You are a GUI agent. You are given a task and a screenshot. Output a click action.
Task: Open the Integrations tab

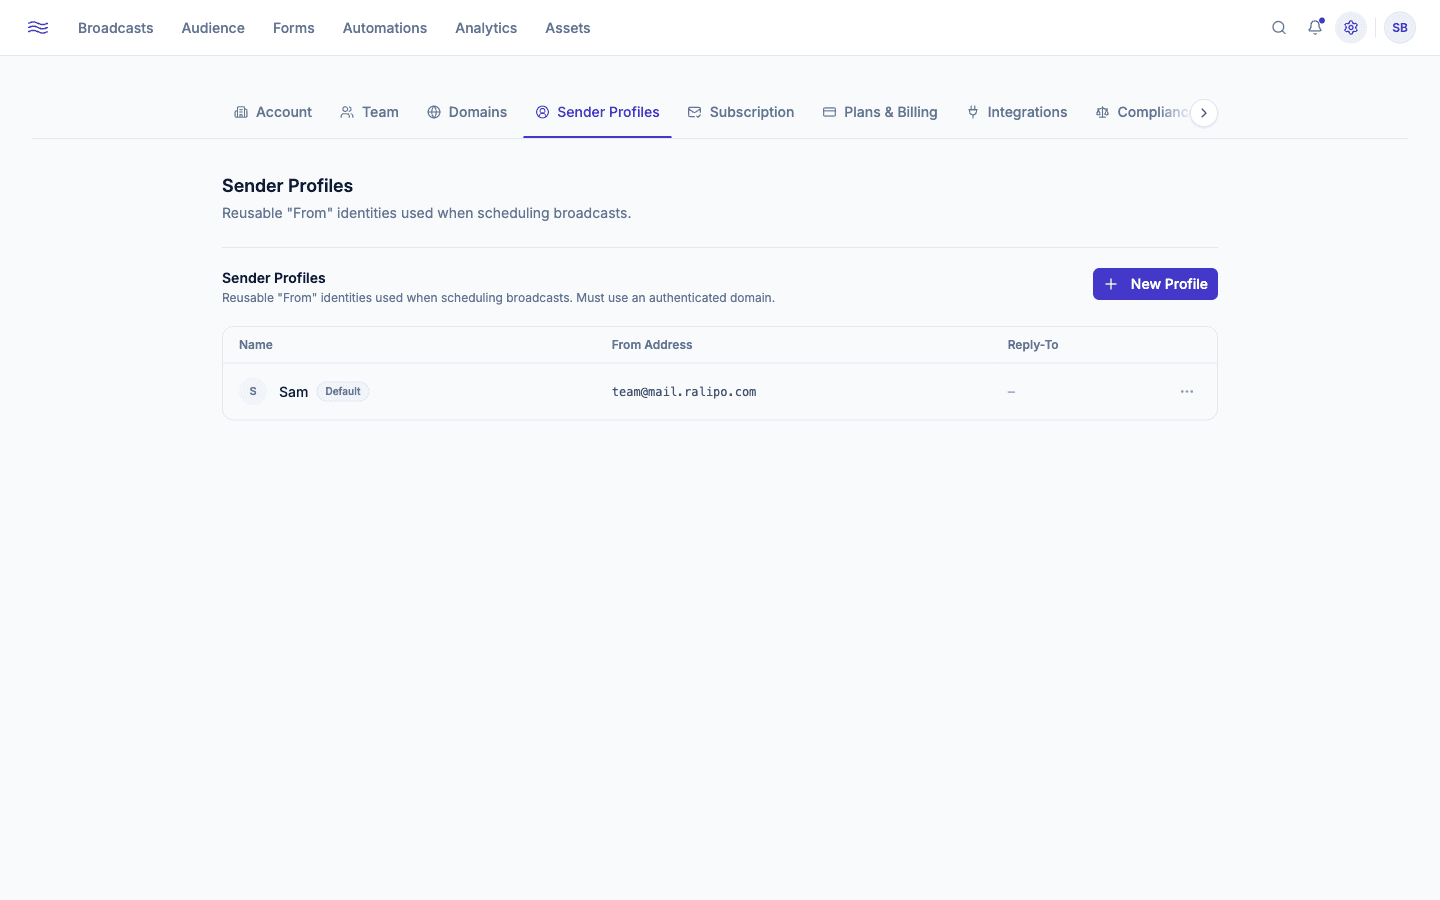click(1017, 112)
